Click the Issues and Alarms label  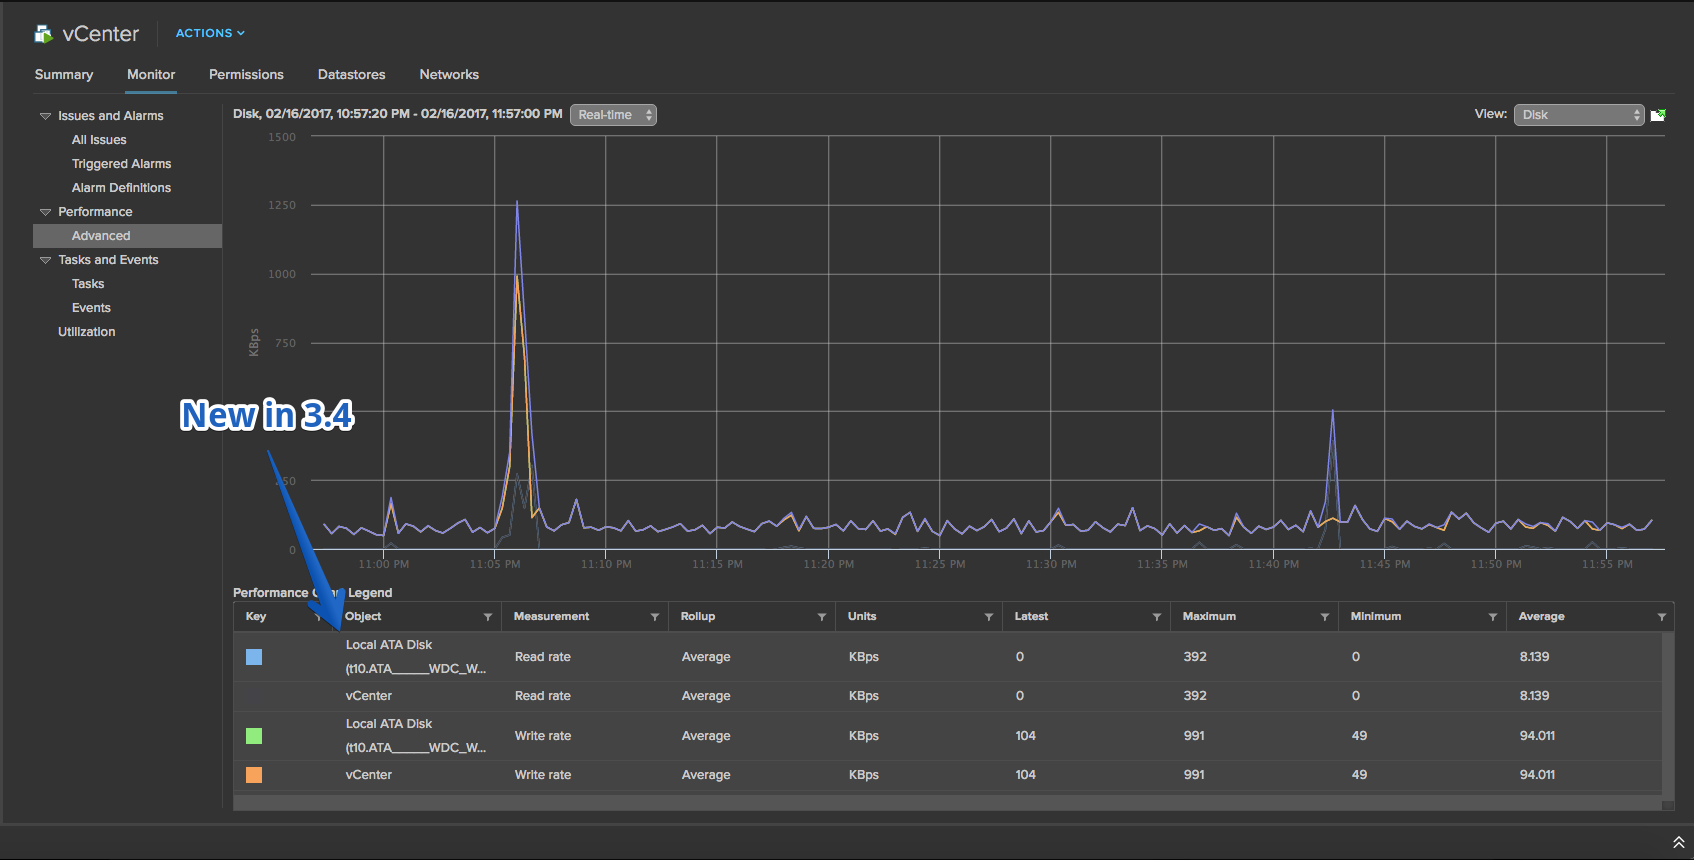111,116
